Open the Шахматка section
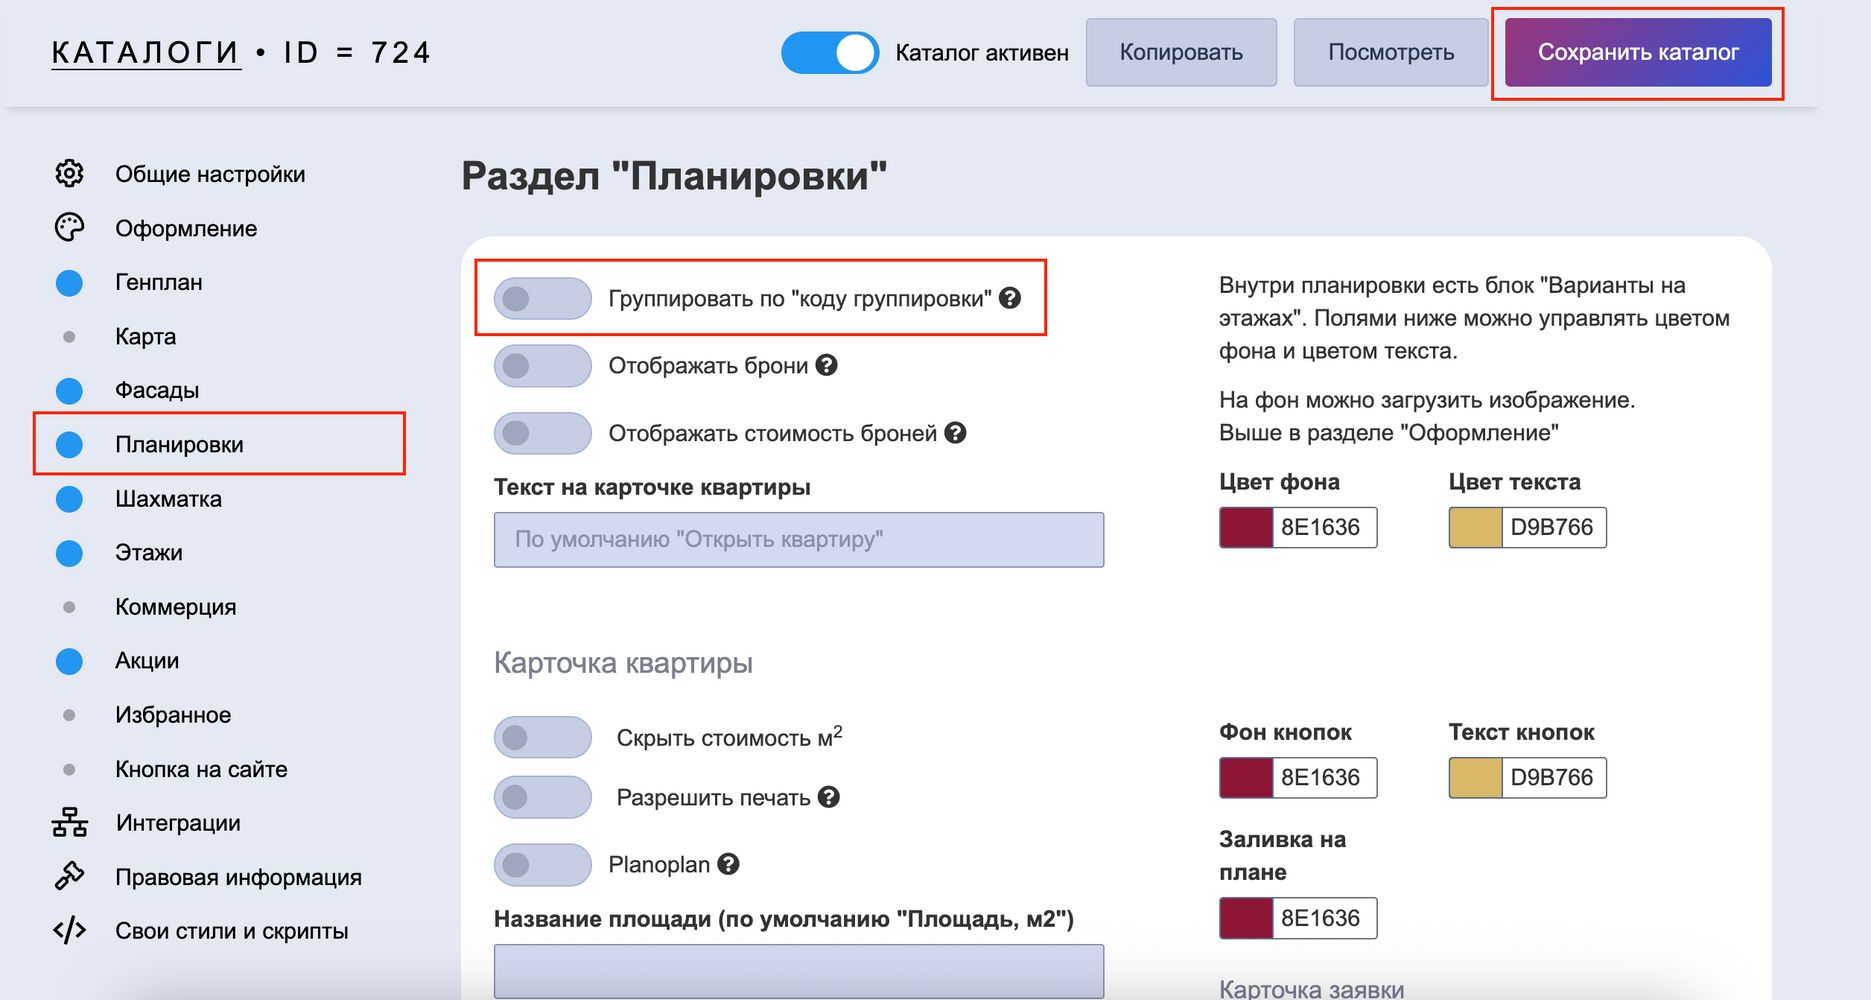This screenshot has width=1871, height=1000. [168, 499]
